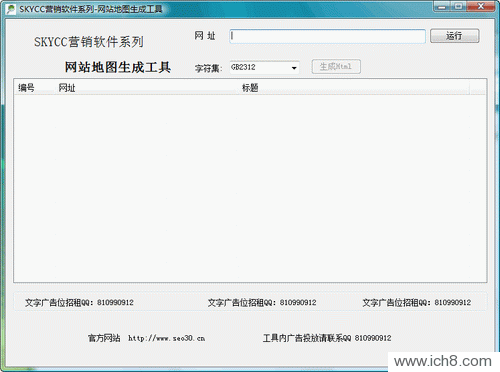Click the last 文字广告位招租QQ ad text
Screen dimensions: 500x372
417,302
